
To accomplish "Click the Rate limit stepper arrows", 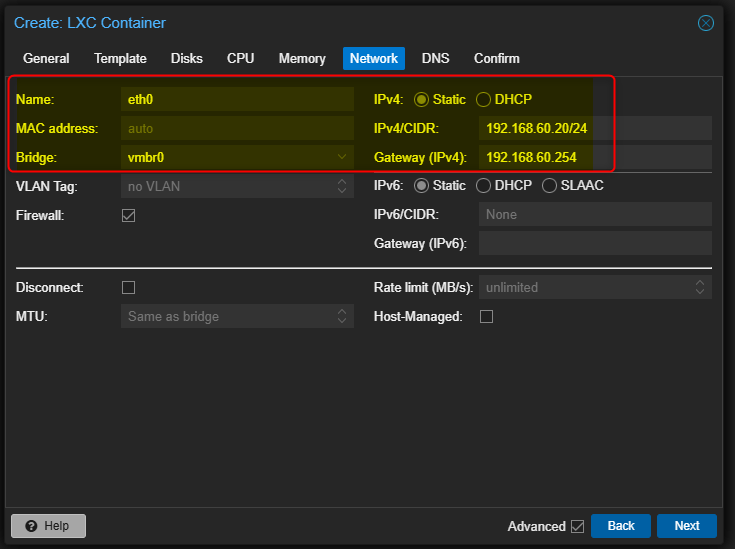I will 700,287.
